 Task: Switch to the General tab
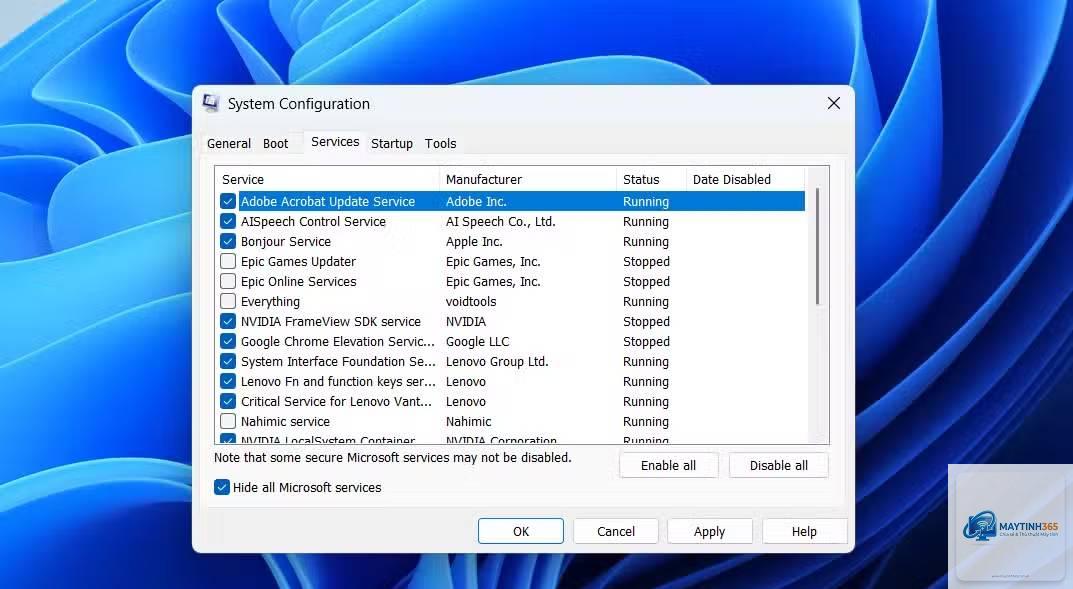[229, 144]
